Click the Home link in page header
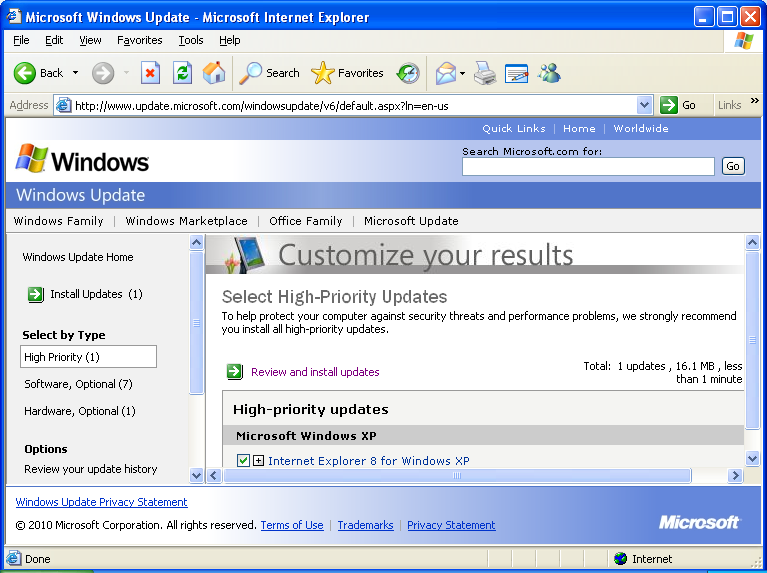 click(579, 128)
